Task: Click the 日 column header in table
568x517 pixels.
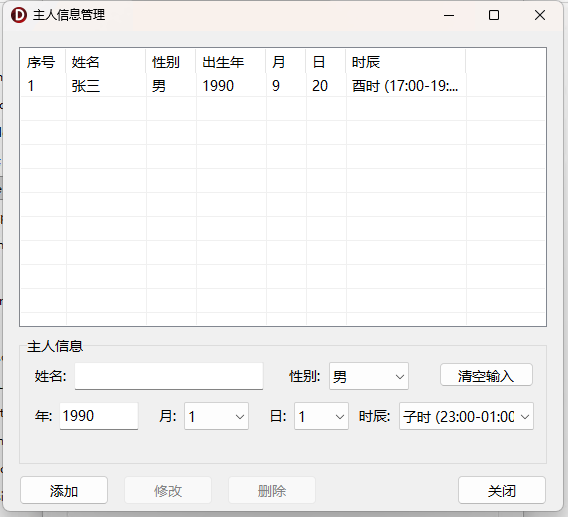Action: (x=326, y=62)
